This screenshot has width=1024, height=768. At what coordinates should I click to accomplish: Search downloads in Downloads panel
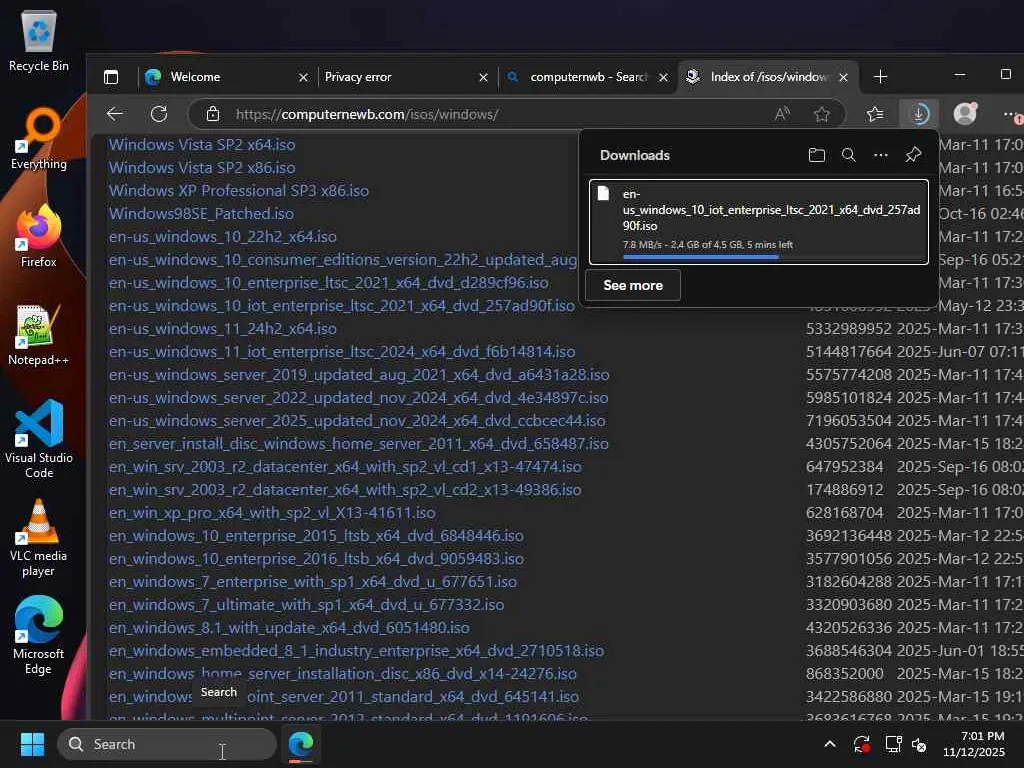click(848, 155)
